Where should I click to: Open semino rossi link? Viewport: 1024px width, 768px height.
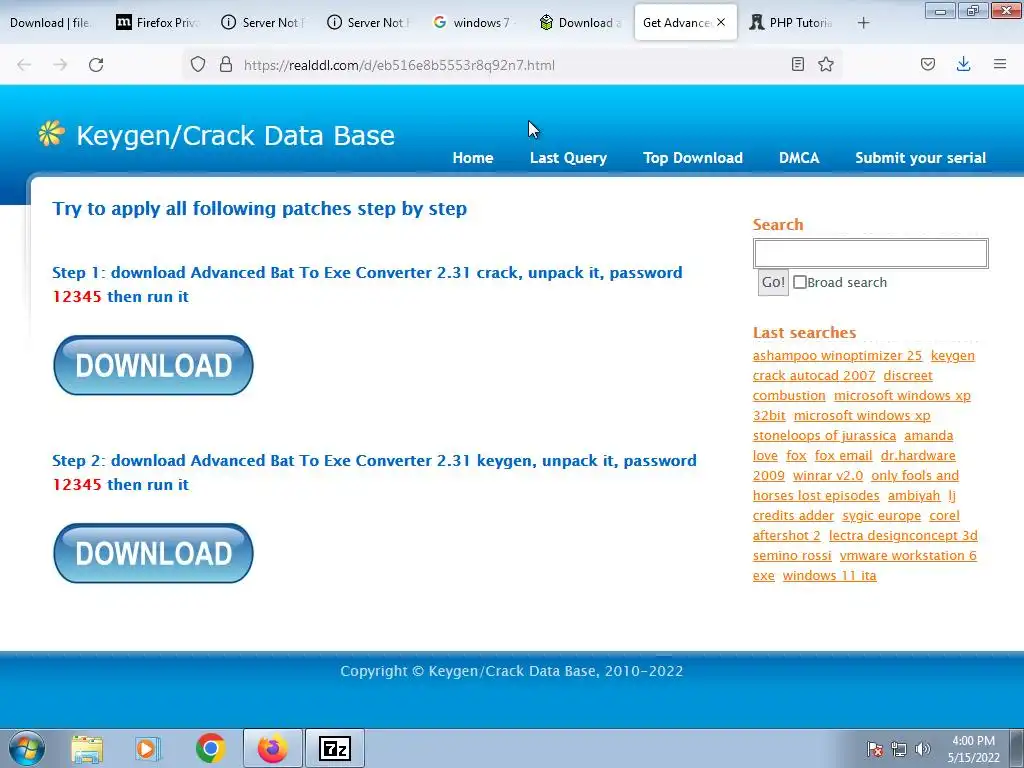792,556
